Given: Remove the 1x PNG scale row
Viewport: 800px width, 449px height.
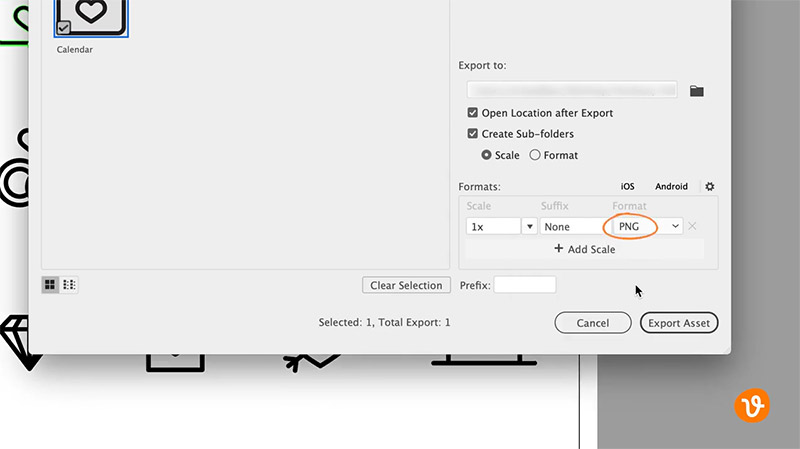Looking at the screenshot, I should point(692,226).
